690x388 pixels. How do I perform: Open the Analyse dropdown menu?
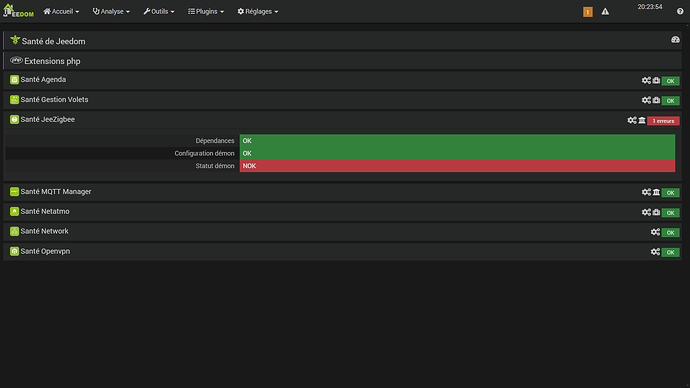click(111, 11)
